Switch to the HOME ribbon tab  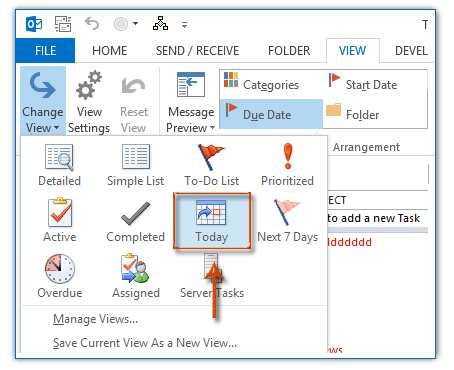pos(109,51)
